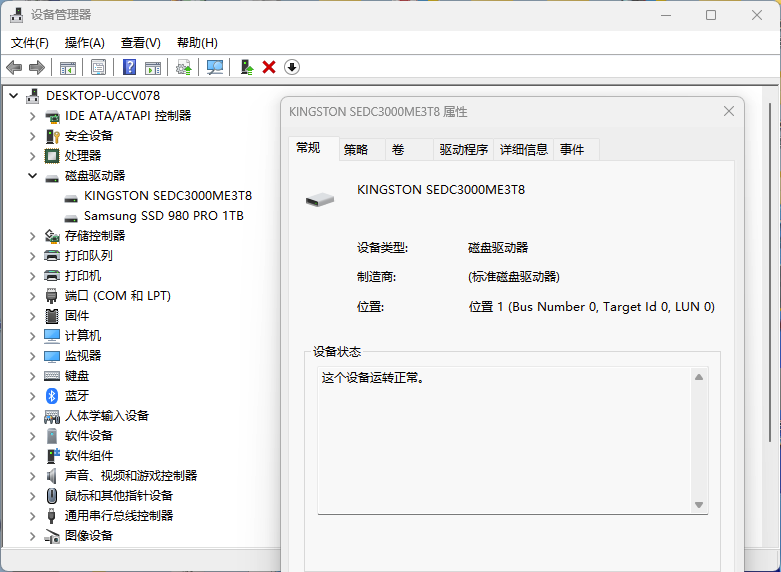Select the 常规 tab

point(314,148)
